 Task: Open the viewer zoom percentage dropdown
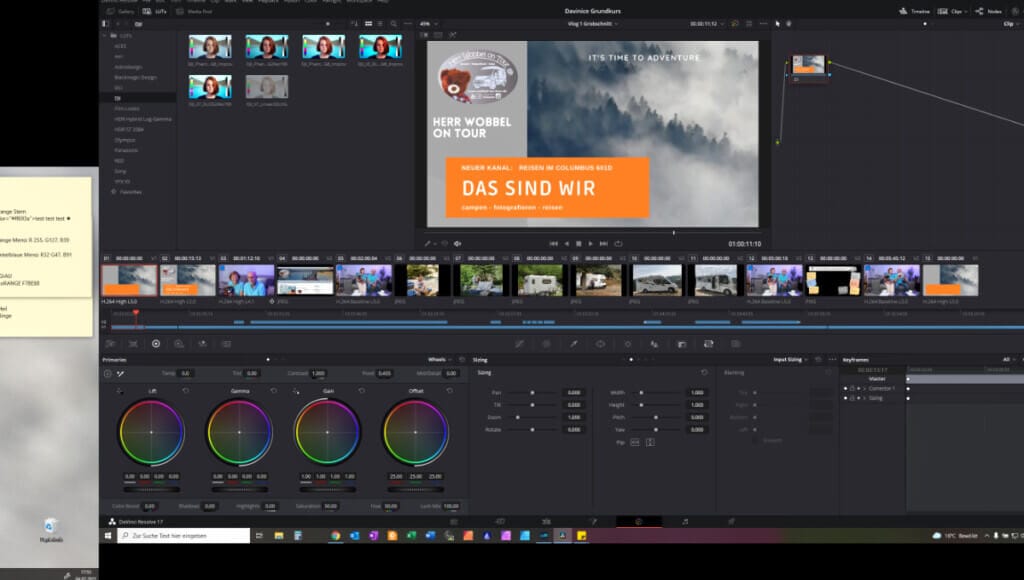coord(429,24)
